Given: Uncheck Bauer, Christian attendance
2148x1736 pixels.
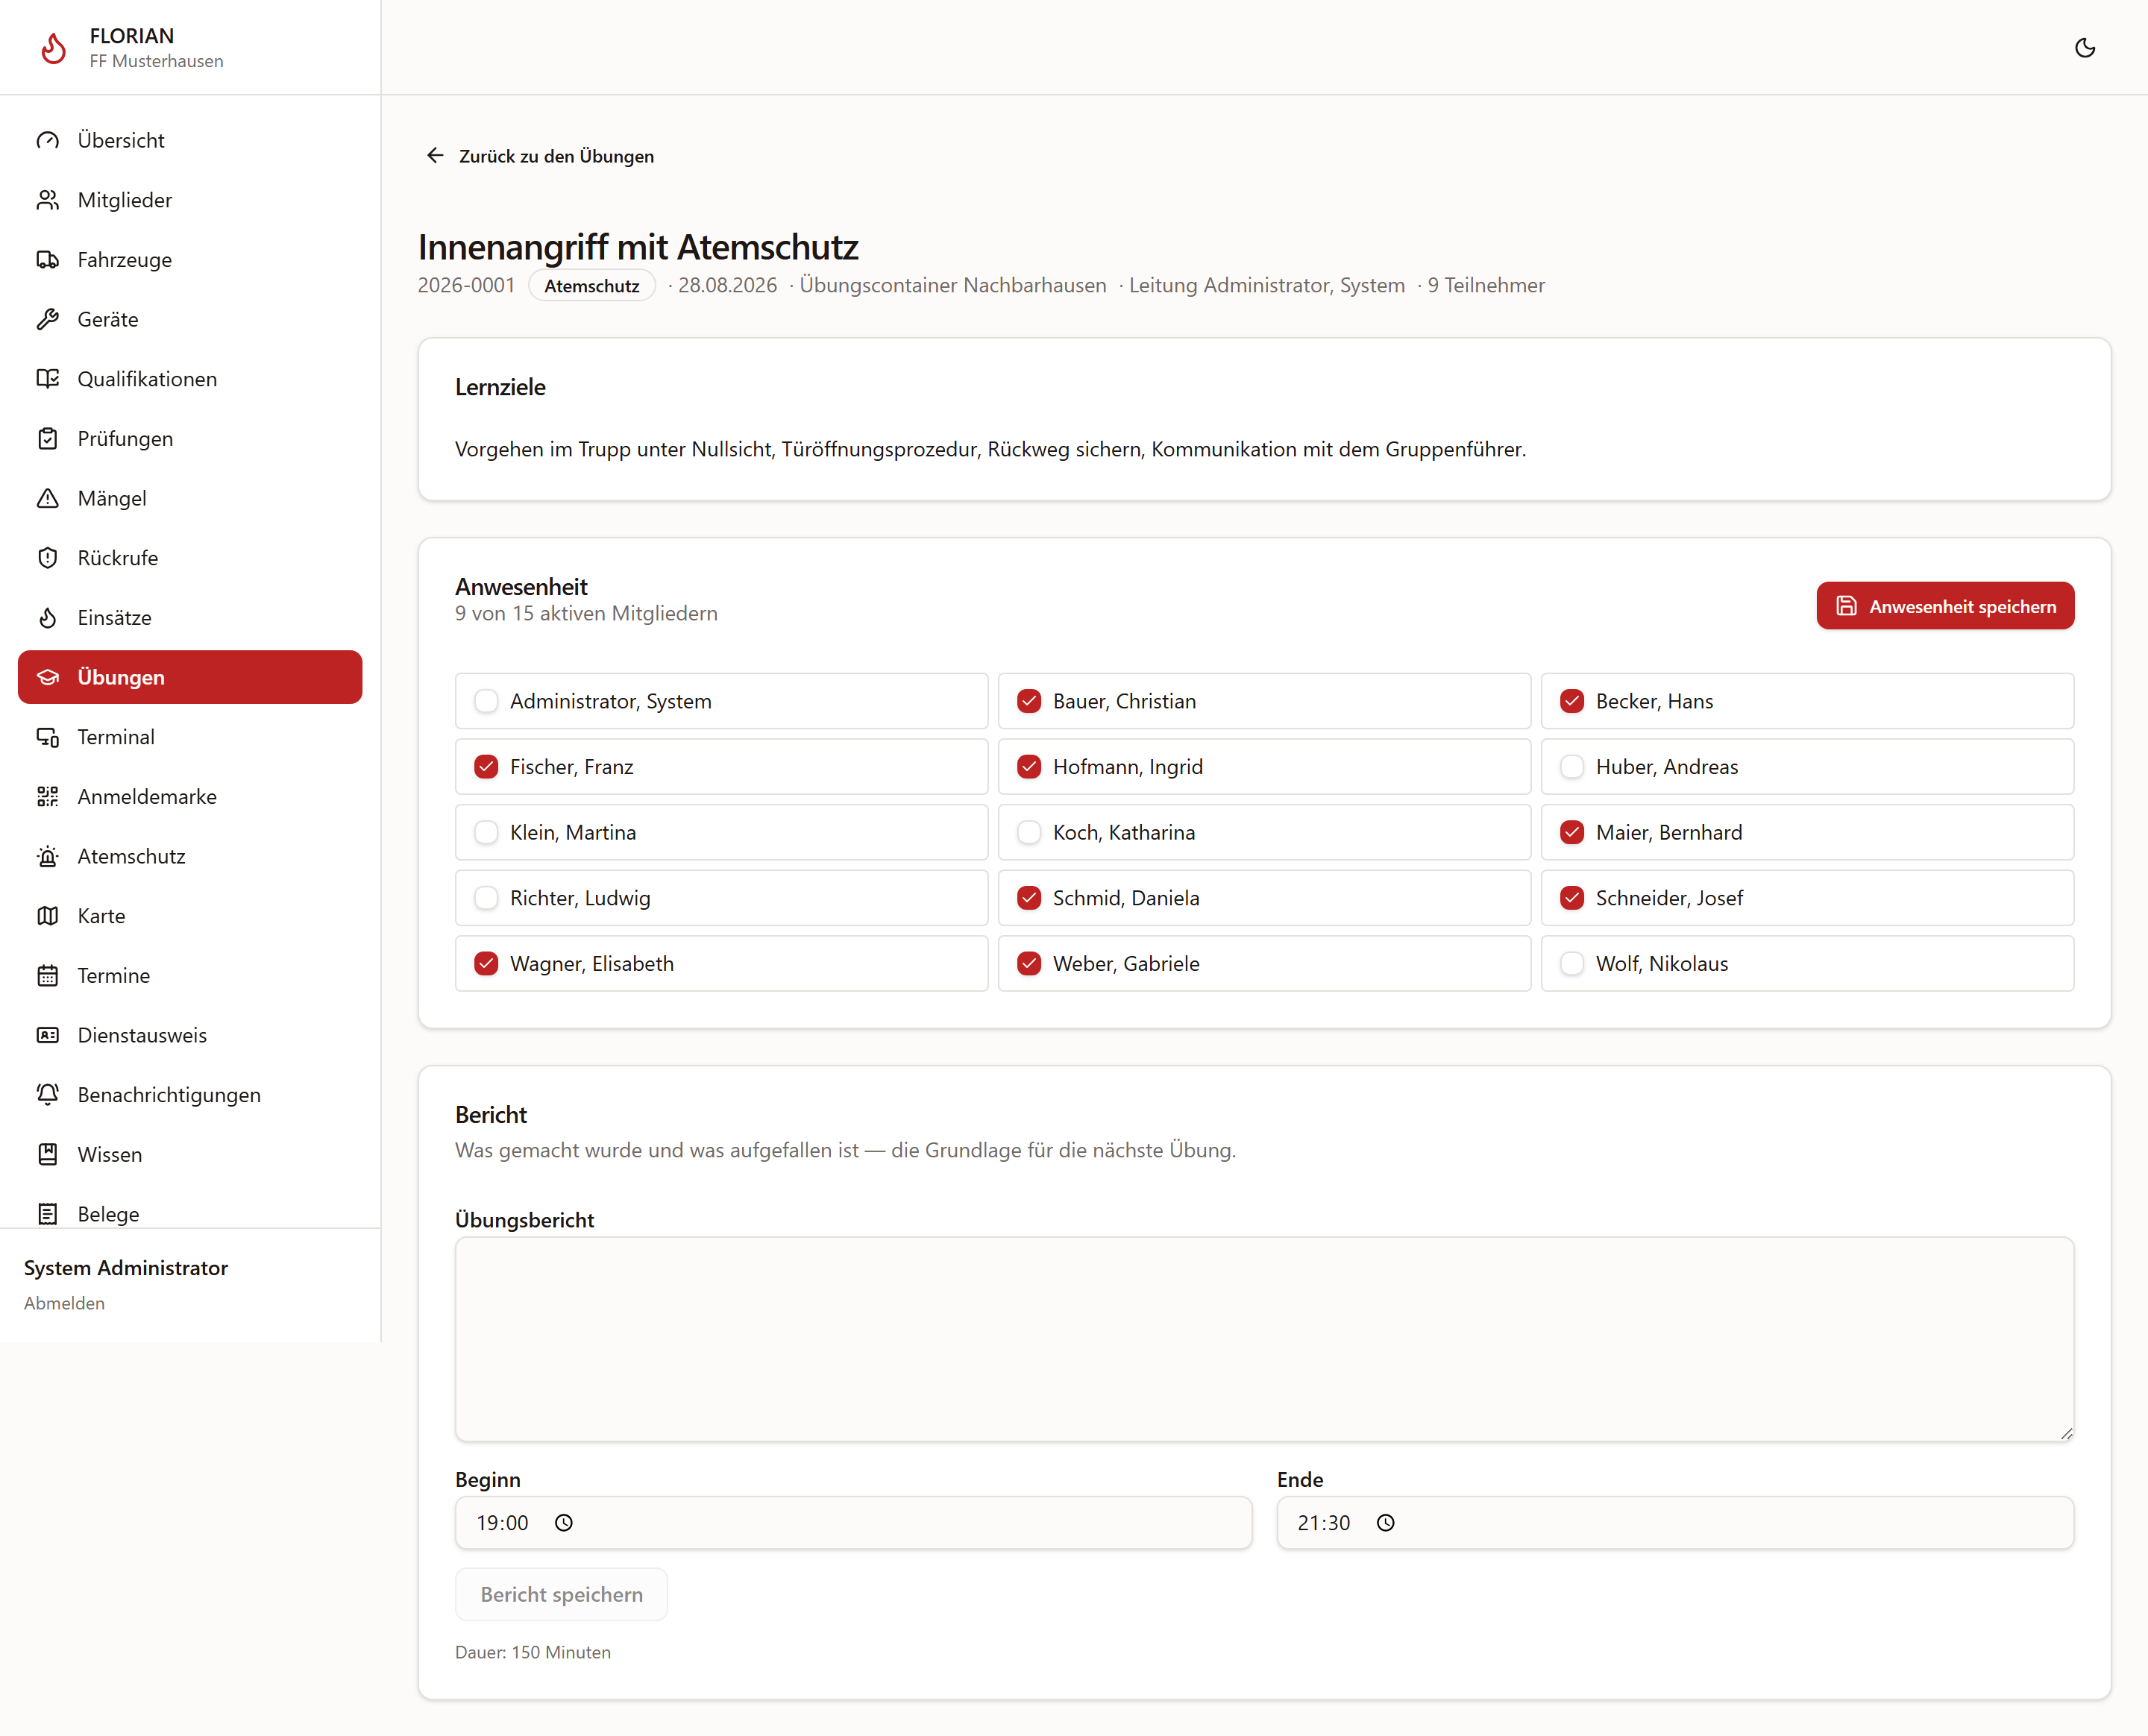Looking at the screenshot, I should [x=1029, y=701].
